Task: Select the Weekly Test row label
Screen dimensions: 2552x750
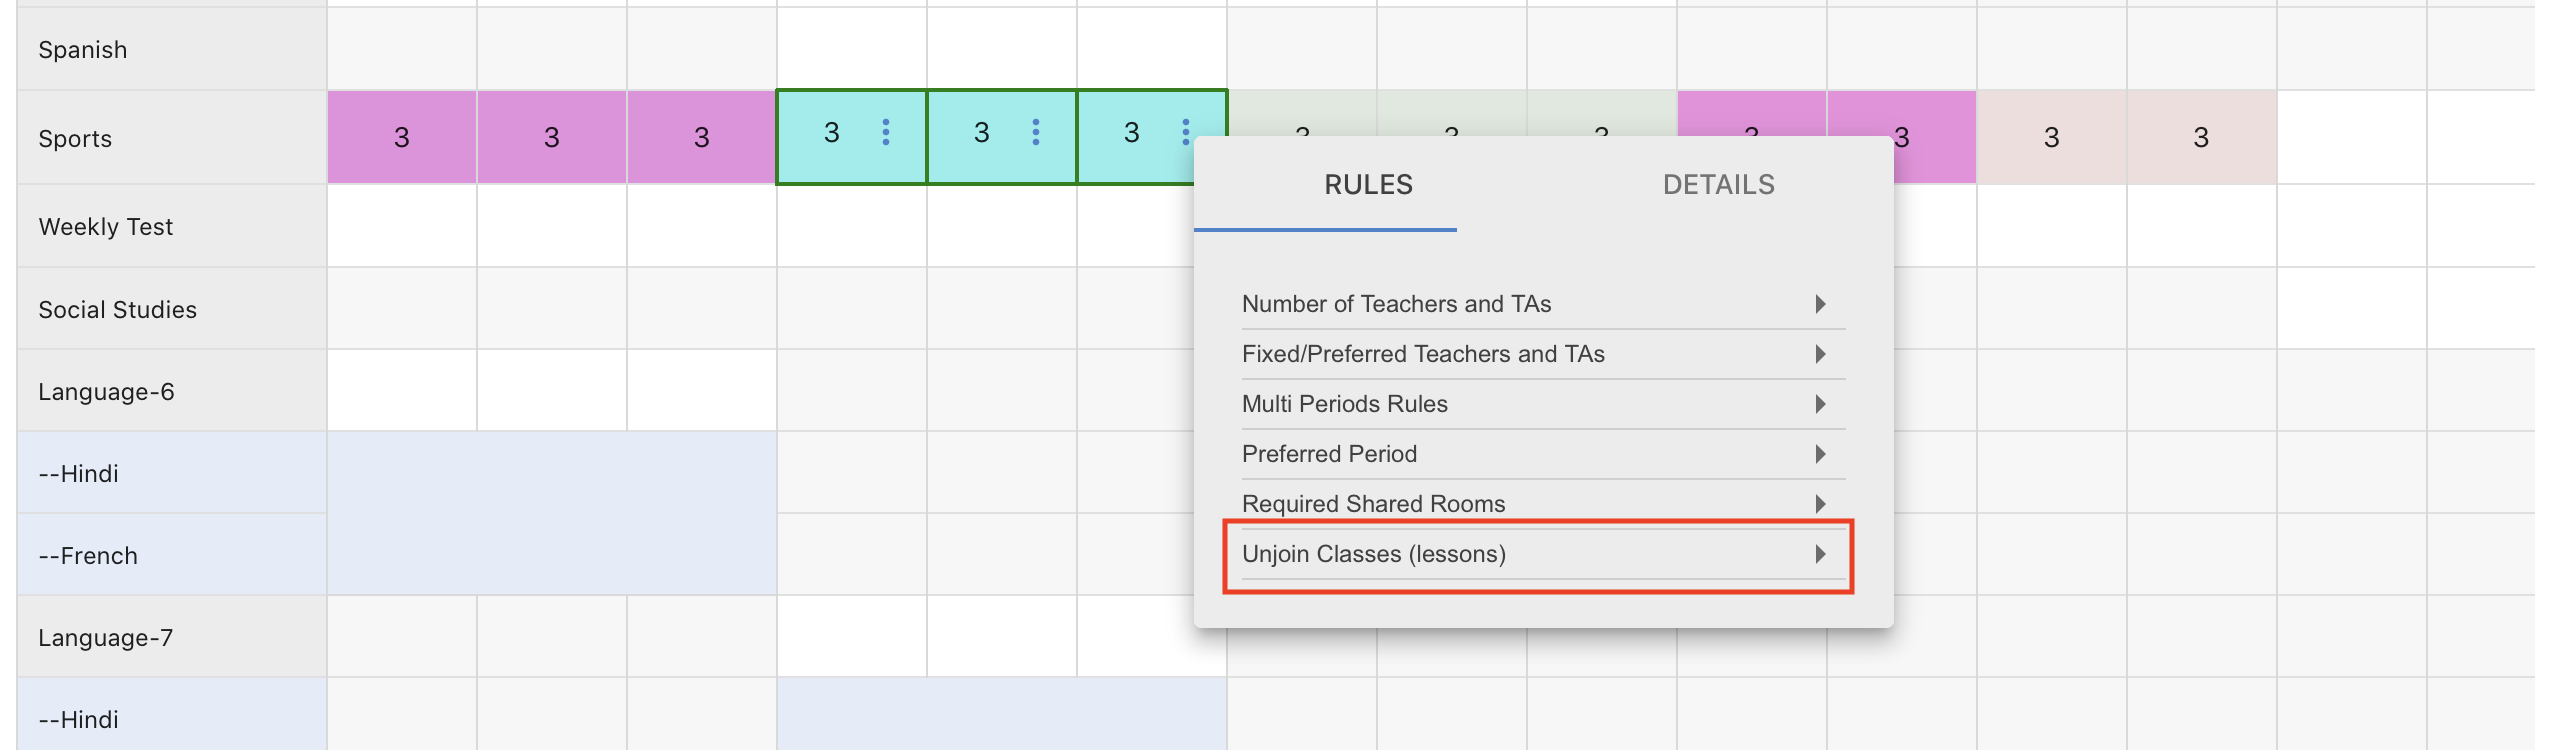Action: pos(106,227)
